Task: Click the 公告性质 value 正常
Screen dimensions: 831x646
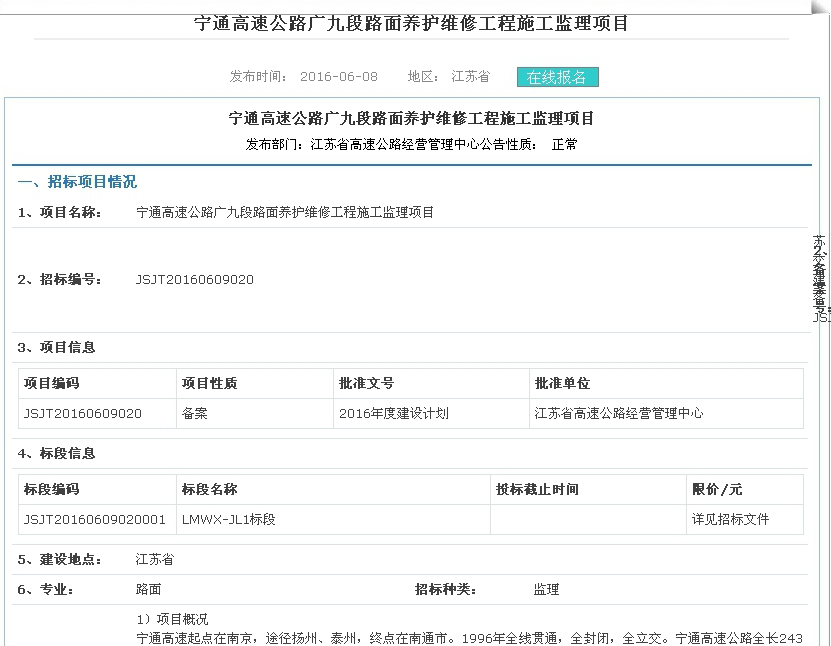Action: pos(564,144)
